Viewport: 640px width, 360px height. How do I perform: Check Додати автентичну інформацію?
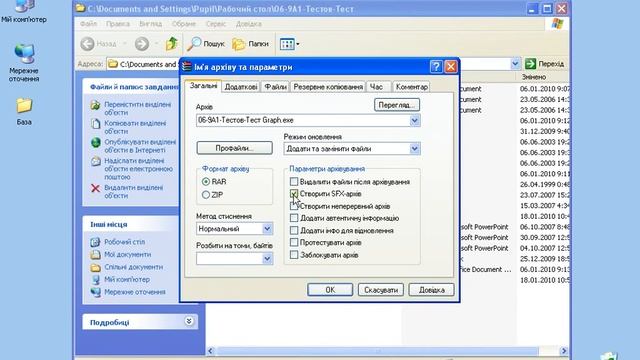294,218
